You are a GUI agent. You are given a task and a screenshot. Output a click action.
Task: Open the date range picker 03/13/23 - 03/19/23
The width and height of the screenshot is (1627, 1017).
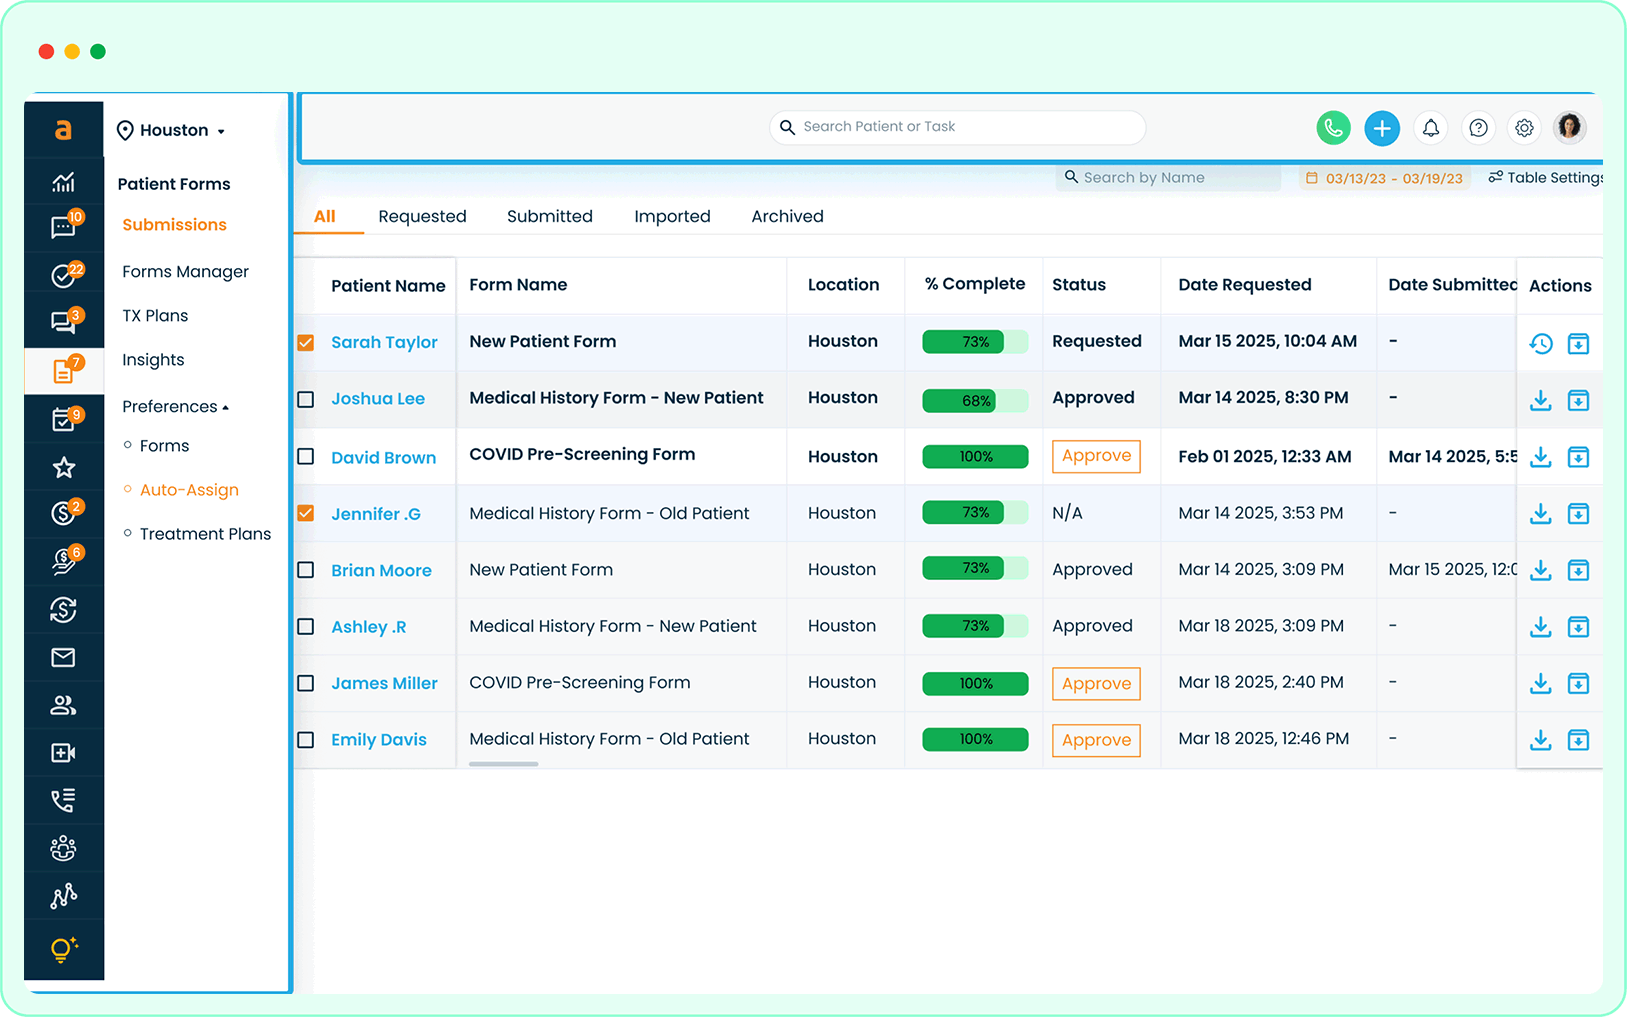pyautogui.click(x=1385, y=178)
